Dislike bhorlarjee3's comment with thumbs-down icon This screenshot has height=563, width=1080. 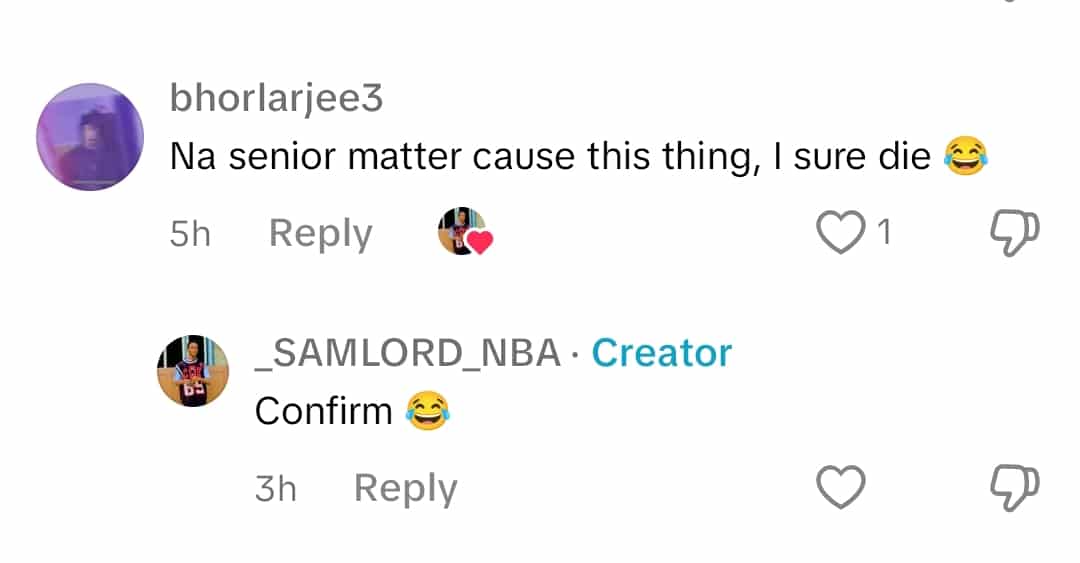(1014, 233)
